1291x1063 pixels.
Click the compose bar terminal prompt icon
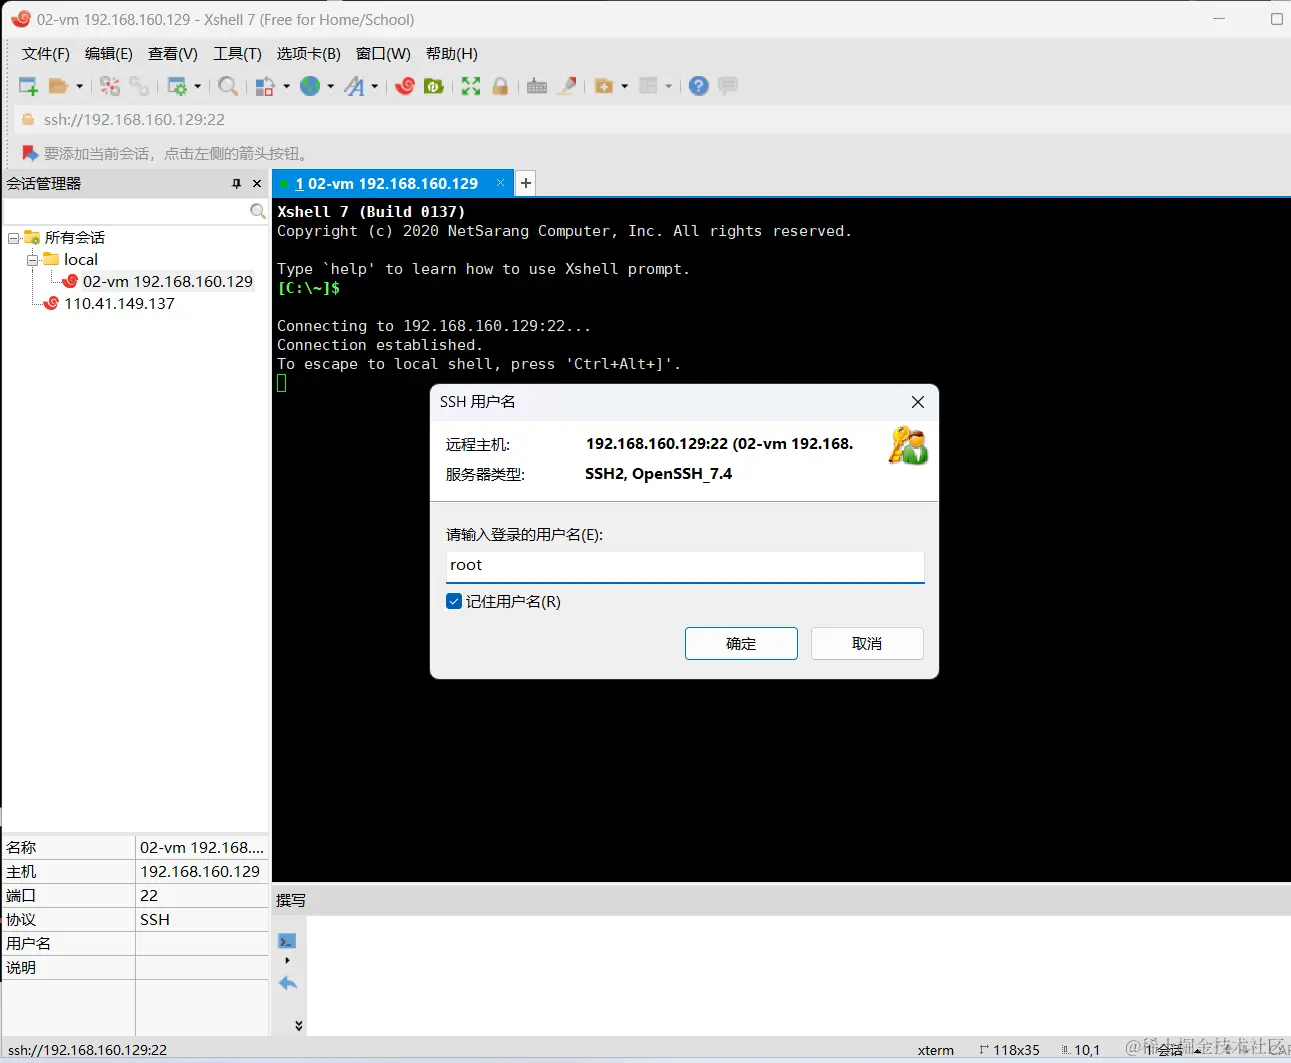pyautogui.click(x=287, y=941)
